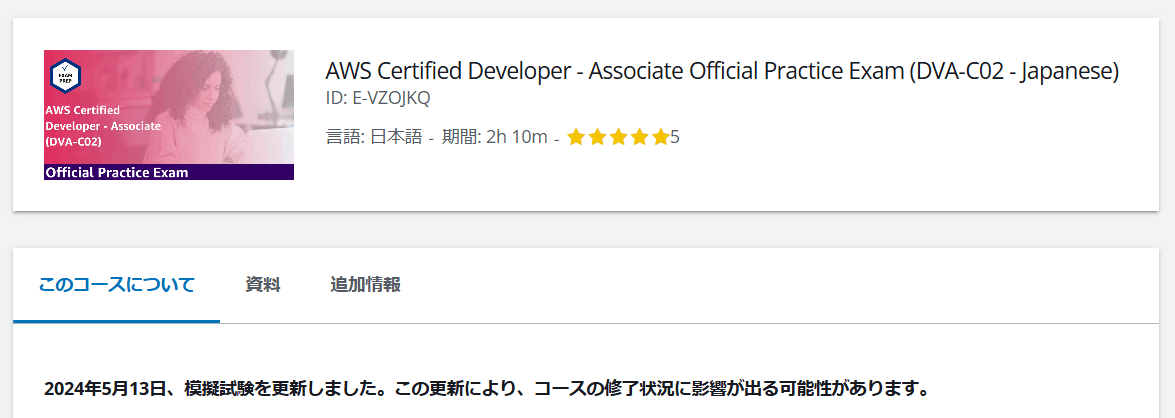This screenshot has width=1175, height=418.
Task: Click the AWS Certified Developer exam title
Action: click(722, 71)
